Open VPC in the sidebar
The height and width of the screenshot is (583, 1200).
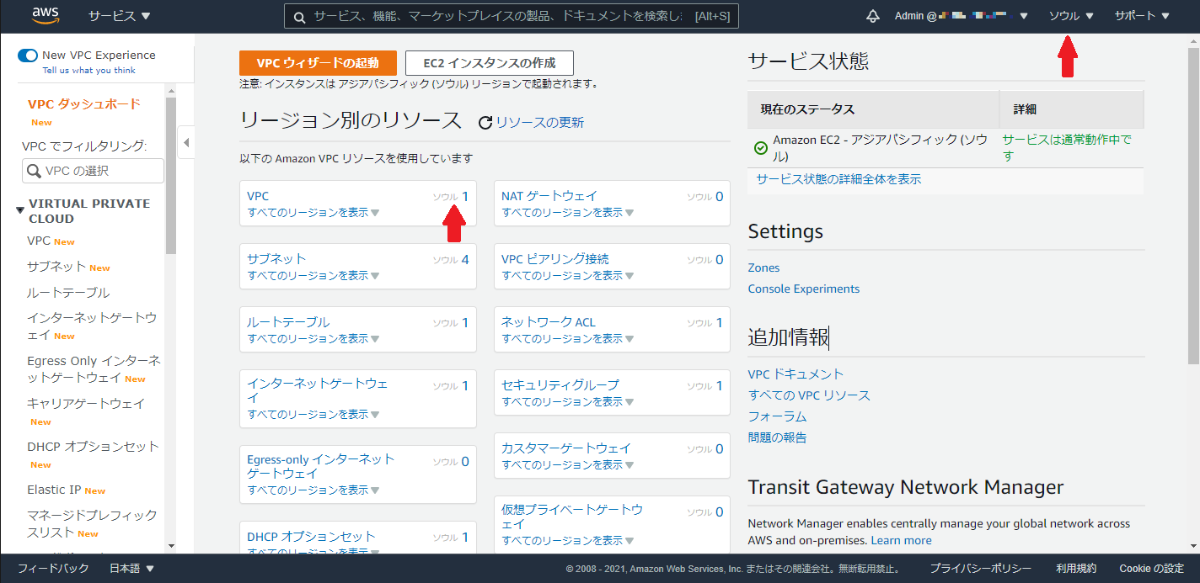39,241
